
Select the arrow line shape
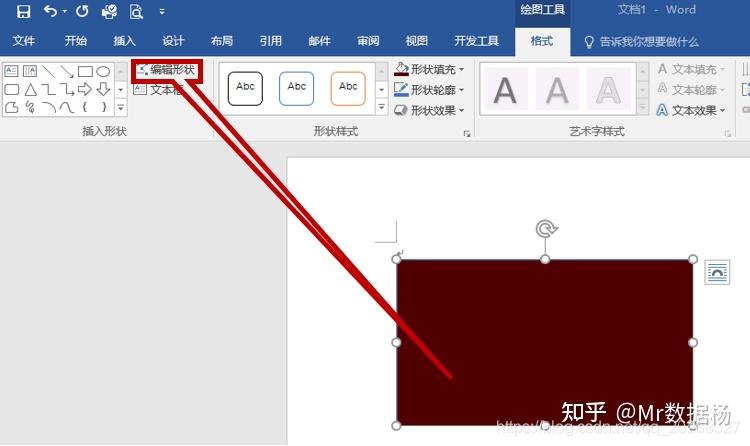tap(66, 71)
